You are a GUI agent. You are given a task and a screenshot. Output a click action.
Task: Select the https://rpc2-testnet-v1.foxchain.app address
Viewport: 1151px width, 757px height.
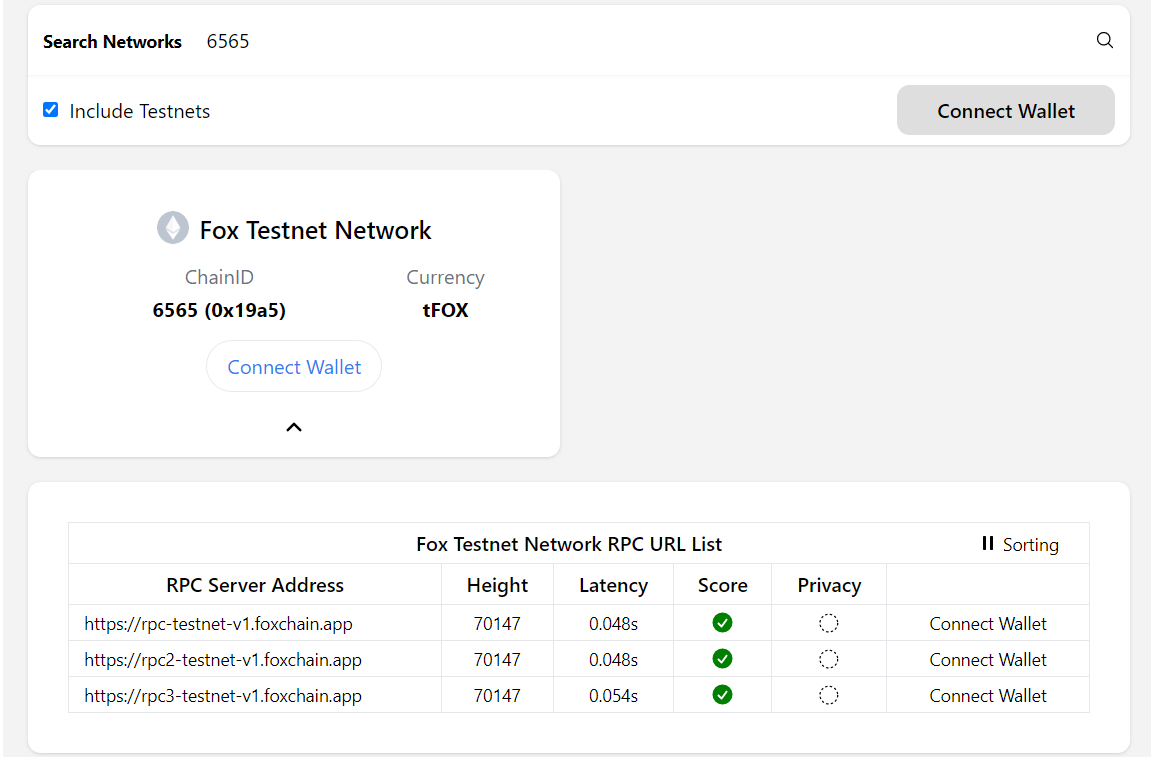coord(222,659)
